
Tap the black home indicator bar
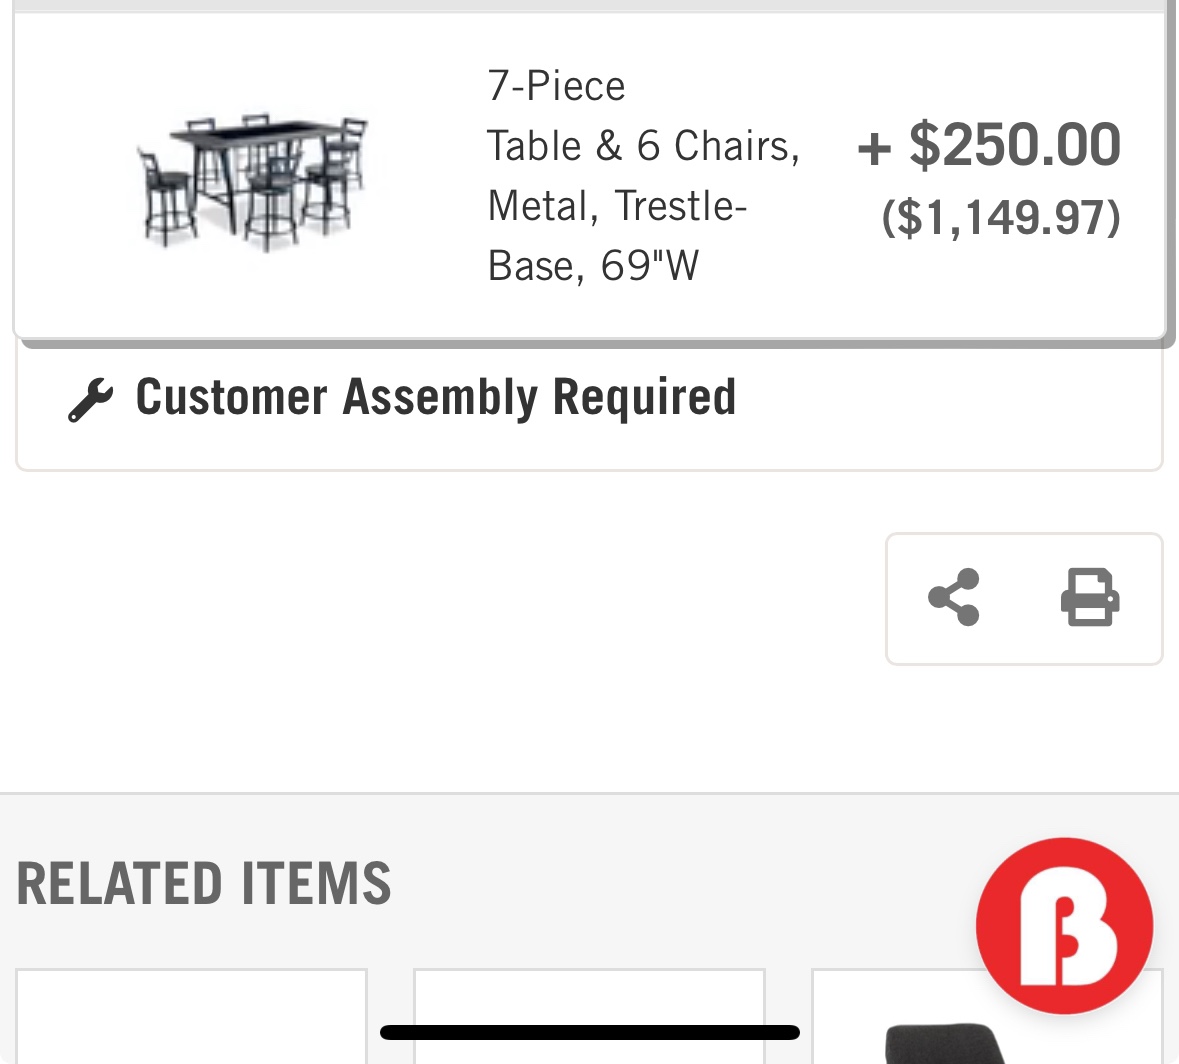589,1033
